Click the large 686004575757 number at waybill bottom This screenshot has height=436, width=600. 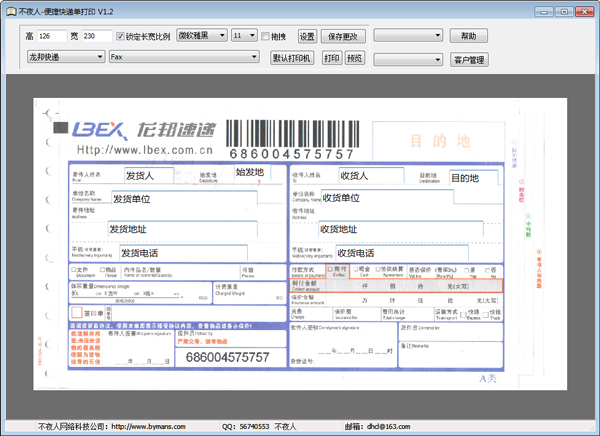click(x=228, y=357)
